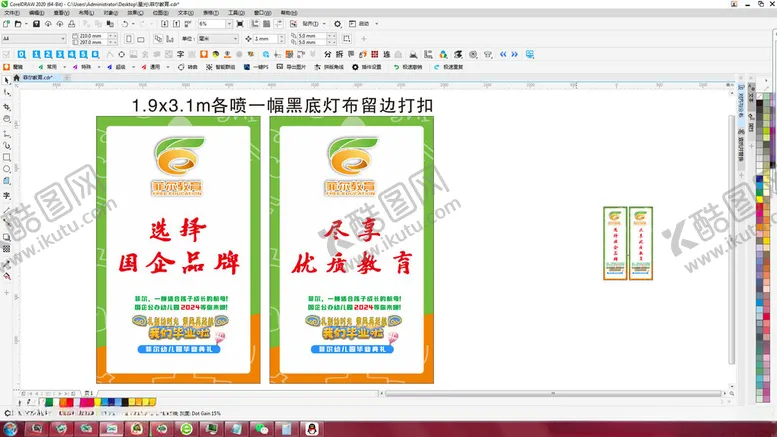Expand the 通用 plugin dropdown
This screenshot has height=437, width=777.
pyautogui.click(x=168, y=67)
